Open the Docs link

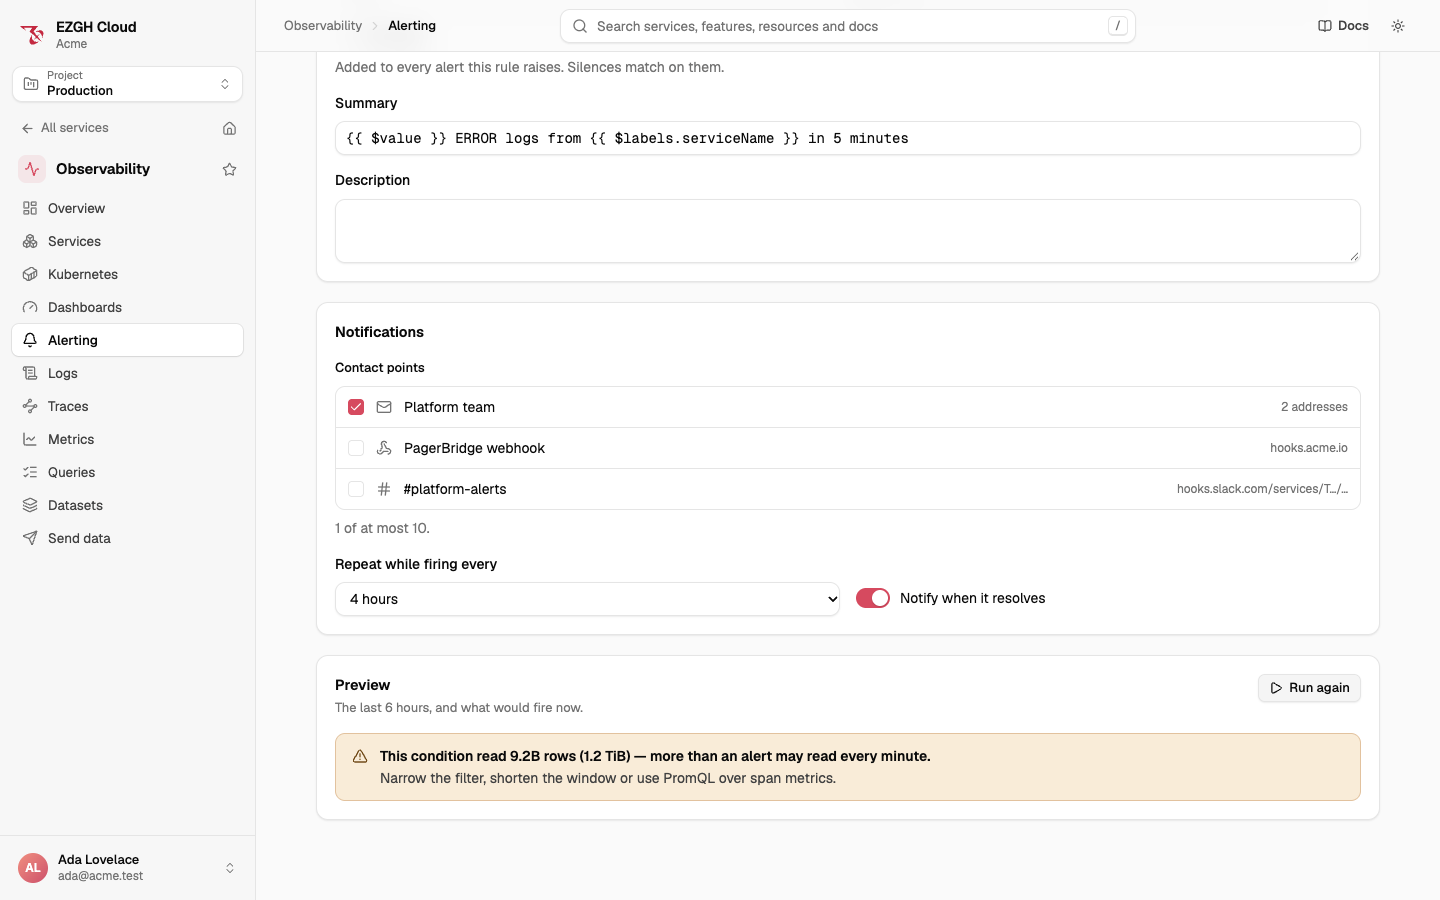point(1343,26)
